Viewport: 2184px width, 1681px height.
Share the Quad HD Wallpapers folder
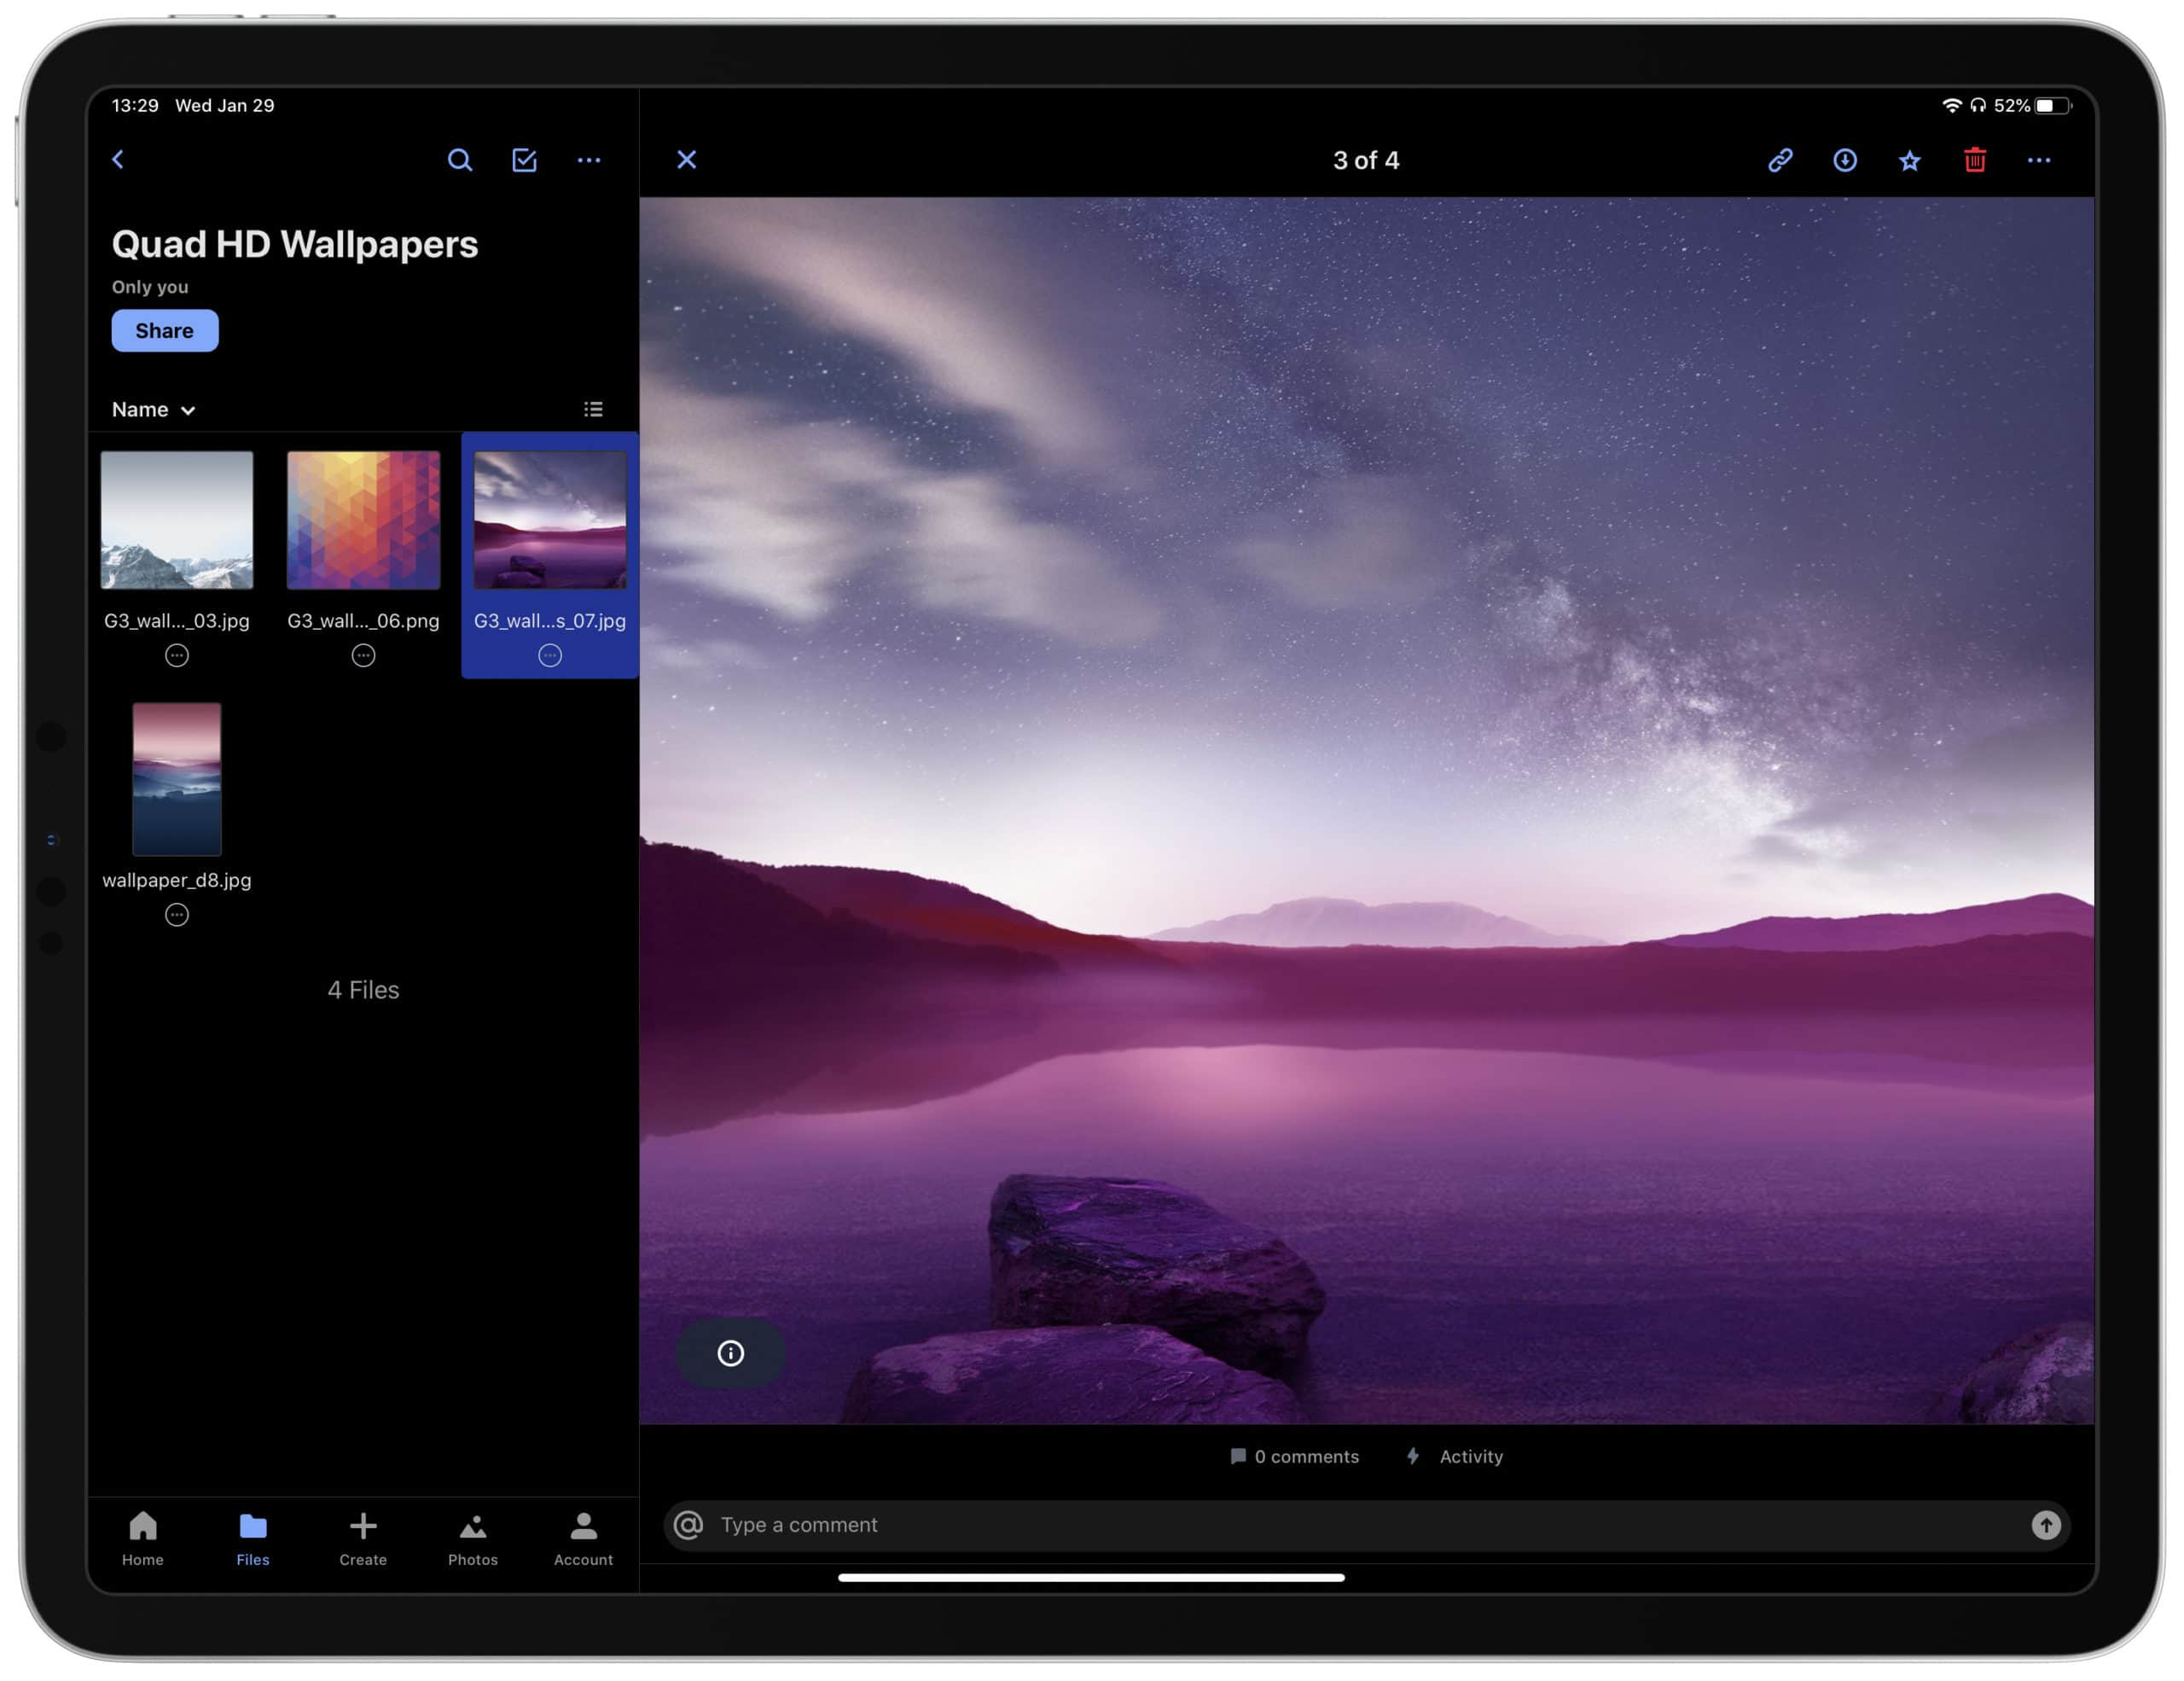click(164, 330)
